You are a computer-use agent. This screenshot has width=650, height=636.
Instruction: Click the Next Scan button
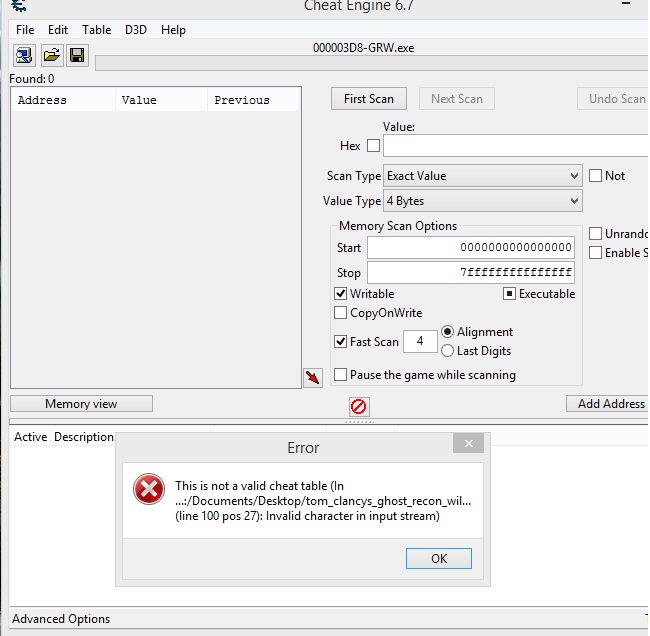(x=457, y=99)
